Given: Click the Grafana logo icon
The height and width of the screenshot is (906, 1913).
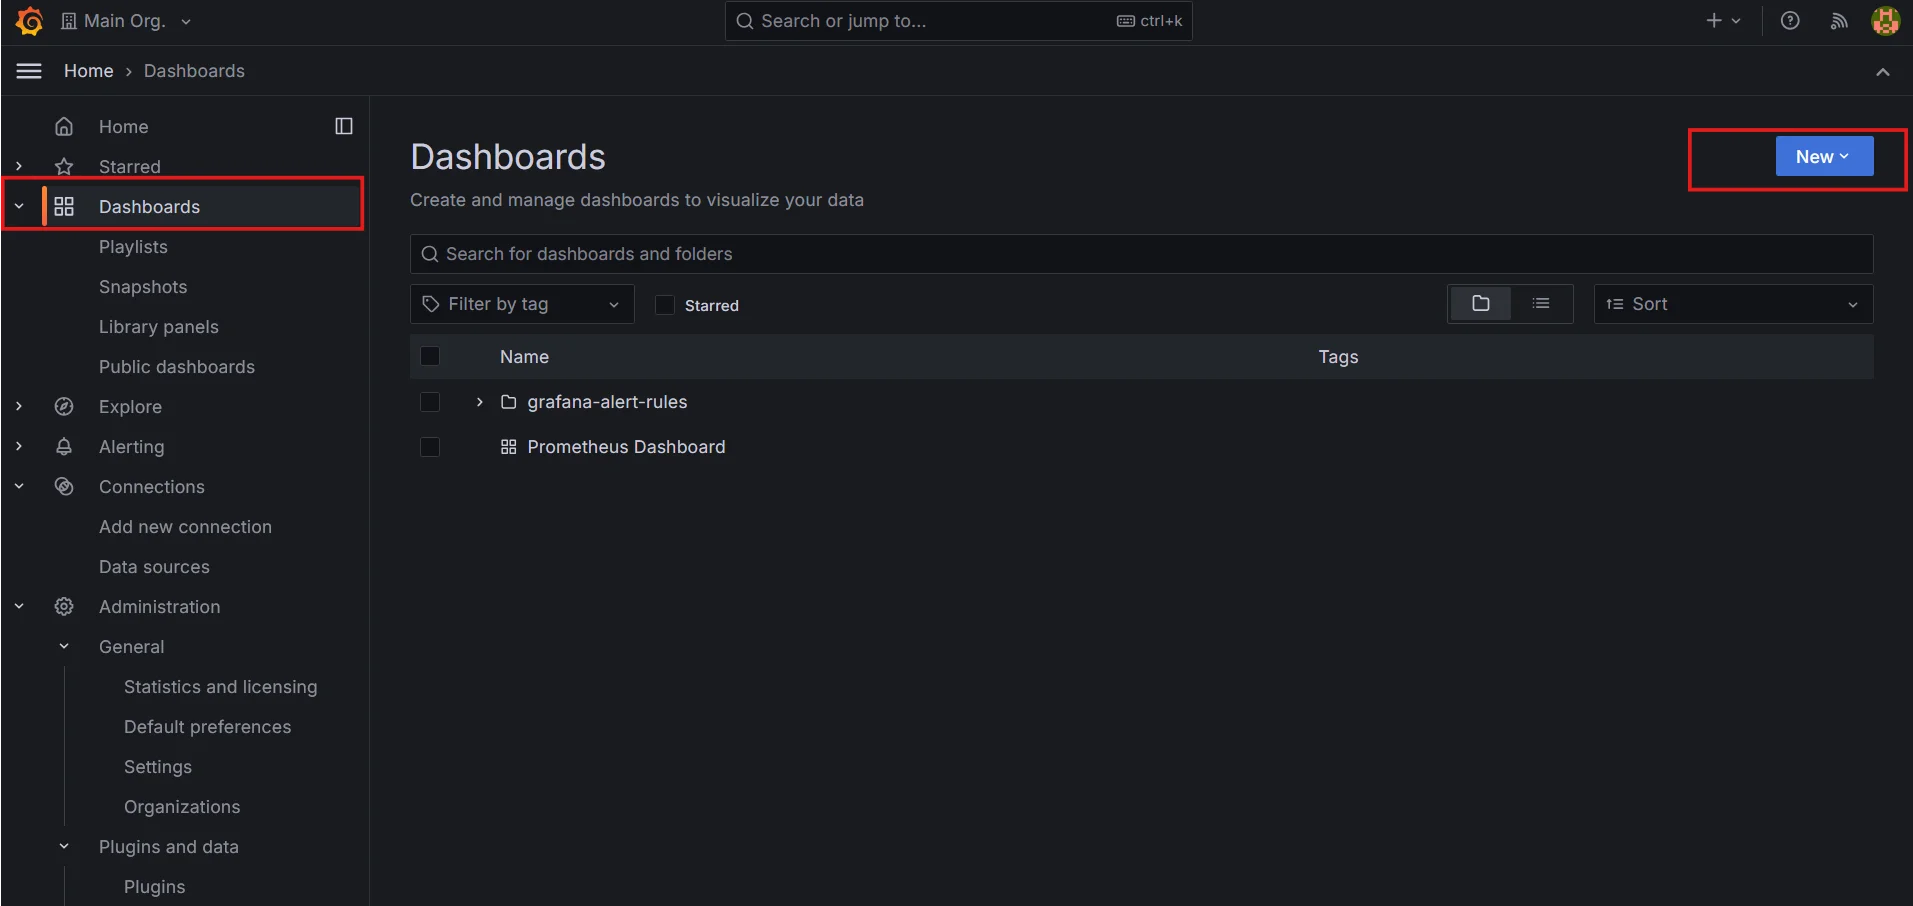Looking at the screenshot, I should pyautogui.click(x=29, y=20).
